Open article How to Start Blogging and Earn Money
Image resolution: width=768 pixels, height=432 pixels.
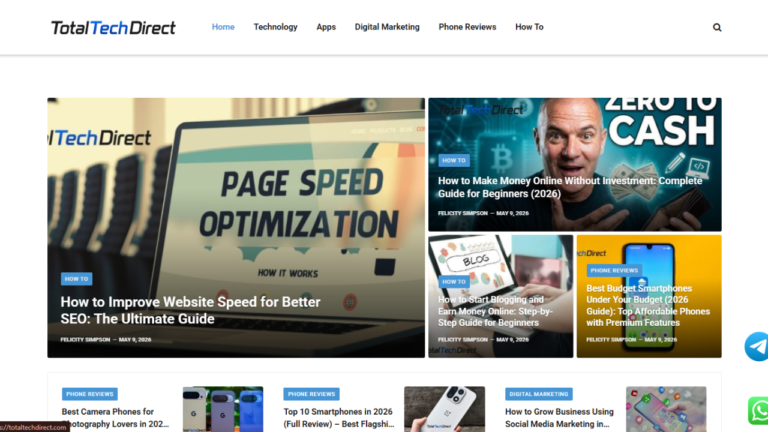point(495,311)
